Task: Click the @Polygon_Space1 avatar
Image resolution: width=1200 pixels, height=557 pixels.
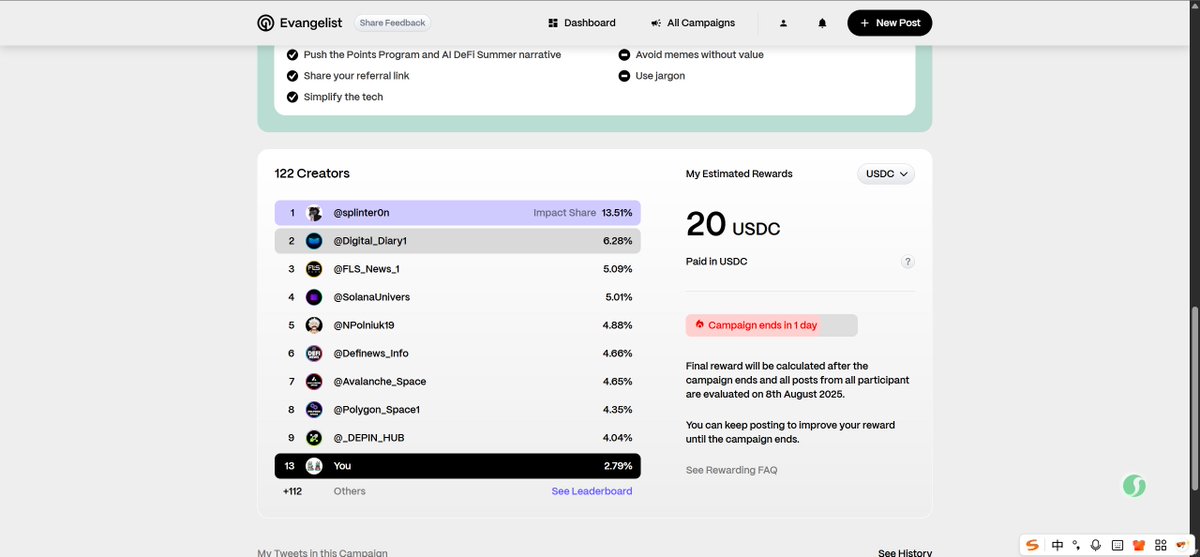Action: point(314,410)
